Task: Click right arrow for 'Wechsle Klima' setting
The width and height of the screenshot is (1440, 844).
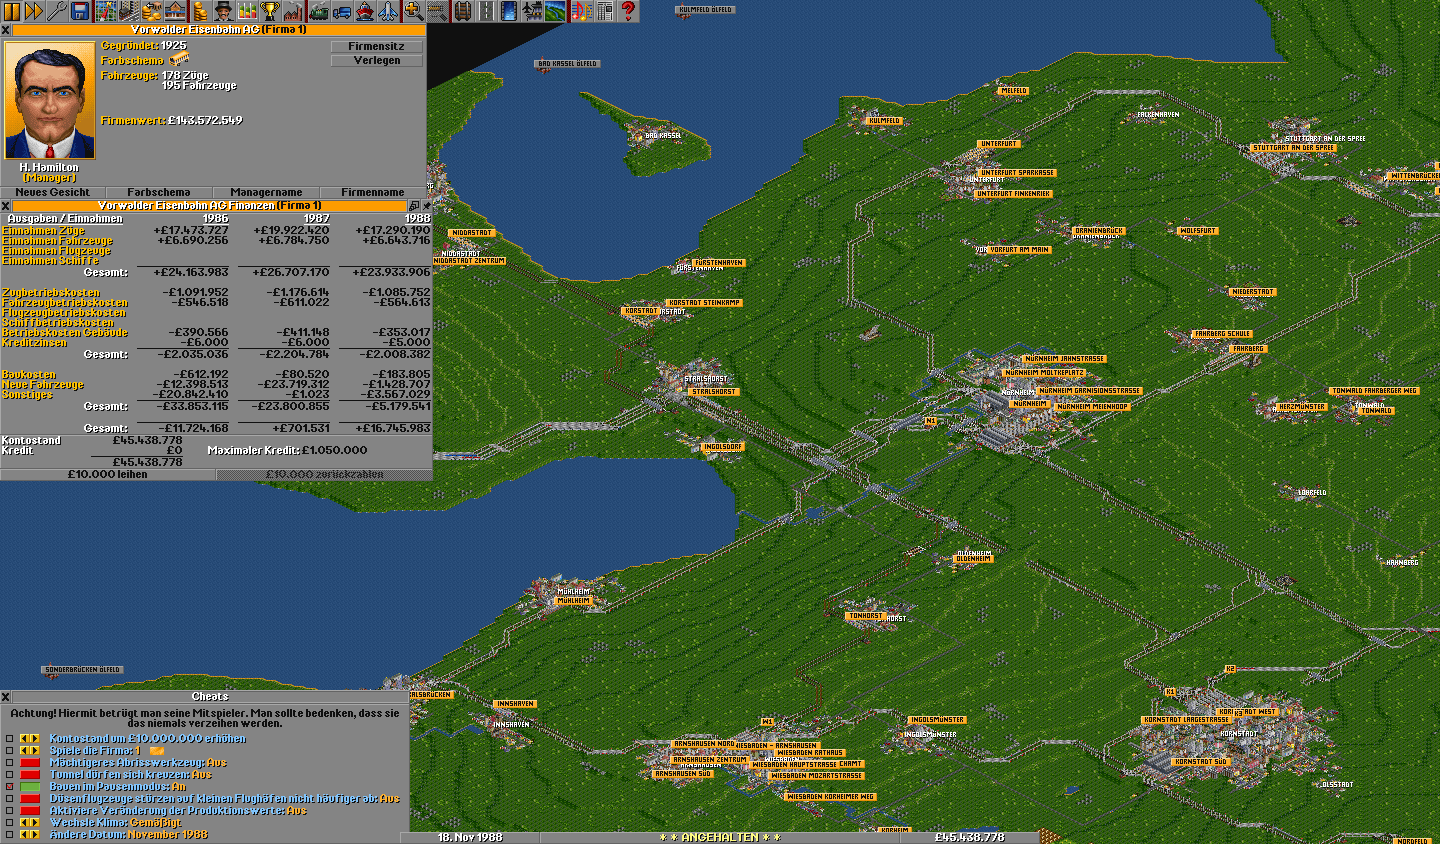Action: (x=35, y=823)
